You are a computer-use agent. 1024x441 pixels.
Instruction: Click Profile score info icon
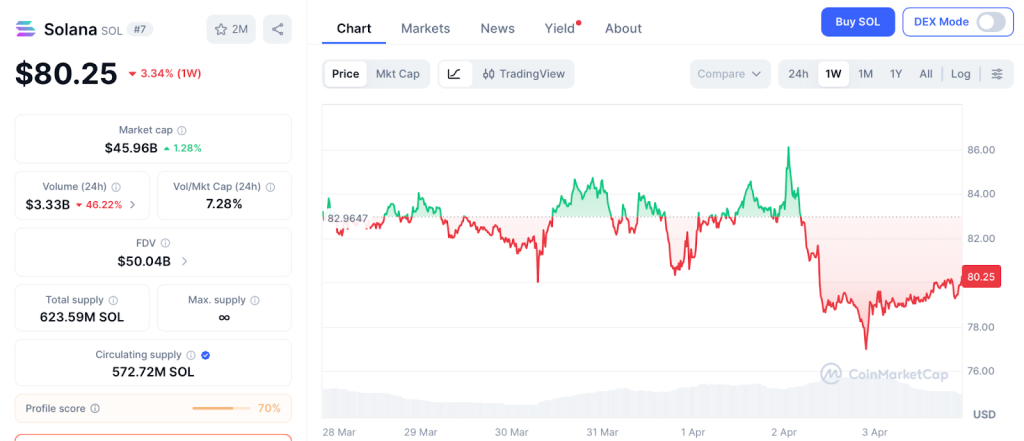pos(95,408)
